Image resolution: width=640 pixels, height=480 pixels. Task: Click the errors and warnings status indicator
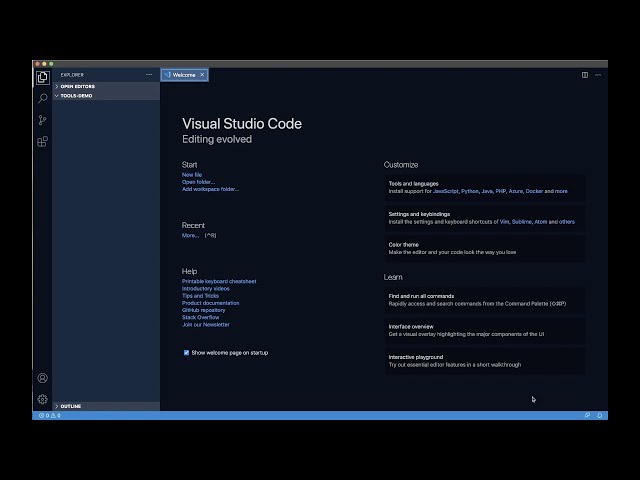tap(50, 415)
